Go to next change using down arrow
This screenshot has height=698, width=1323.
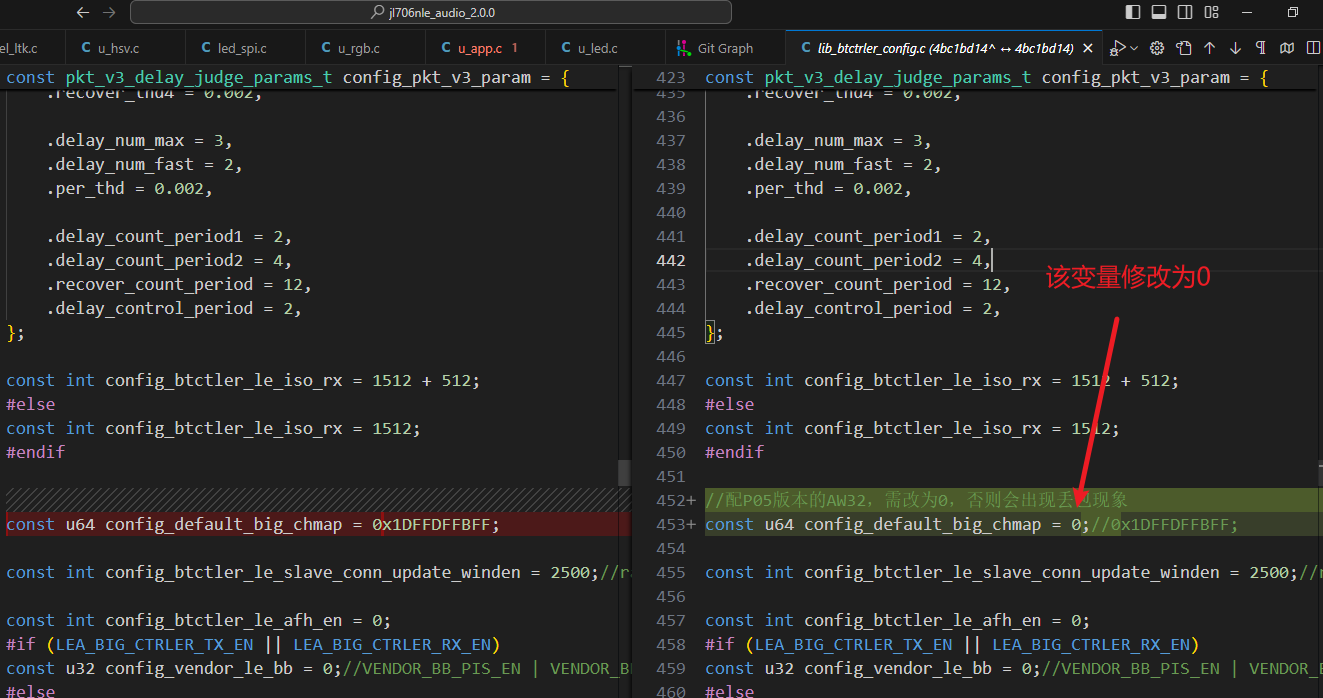pos(1236,48)
